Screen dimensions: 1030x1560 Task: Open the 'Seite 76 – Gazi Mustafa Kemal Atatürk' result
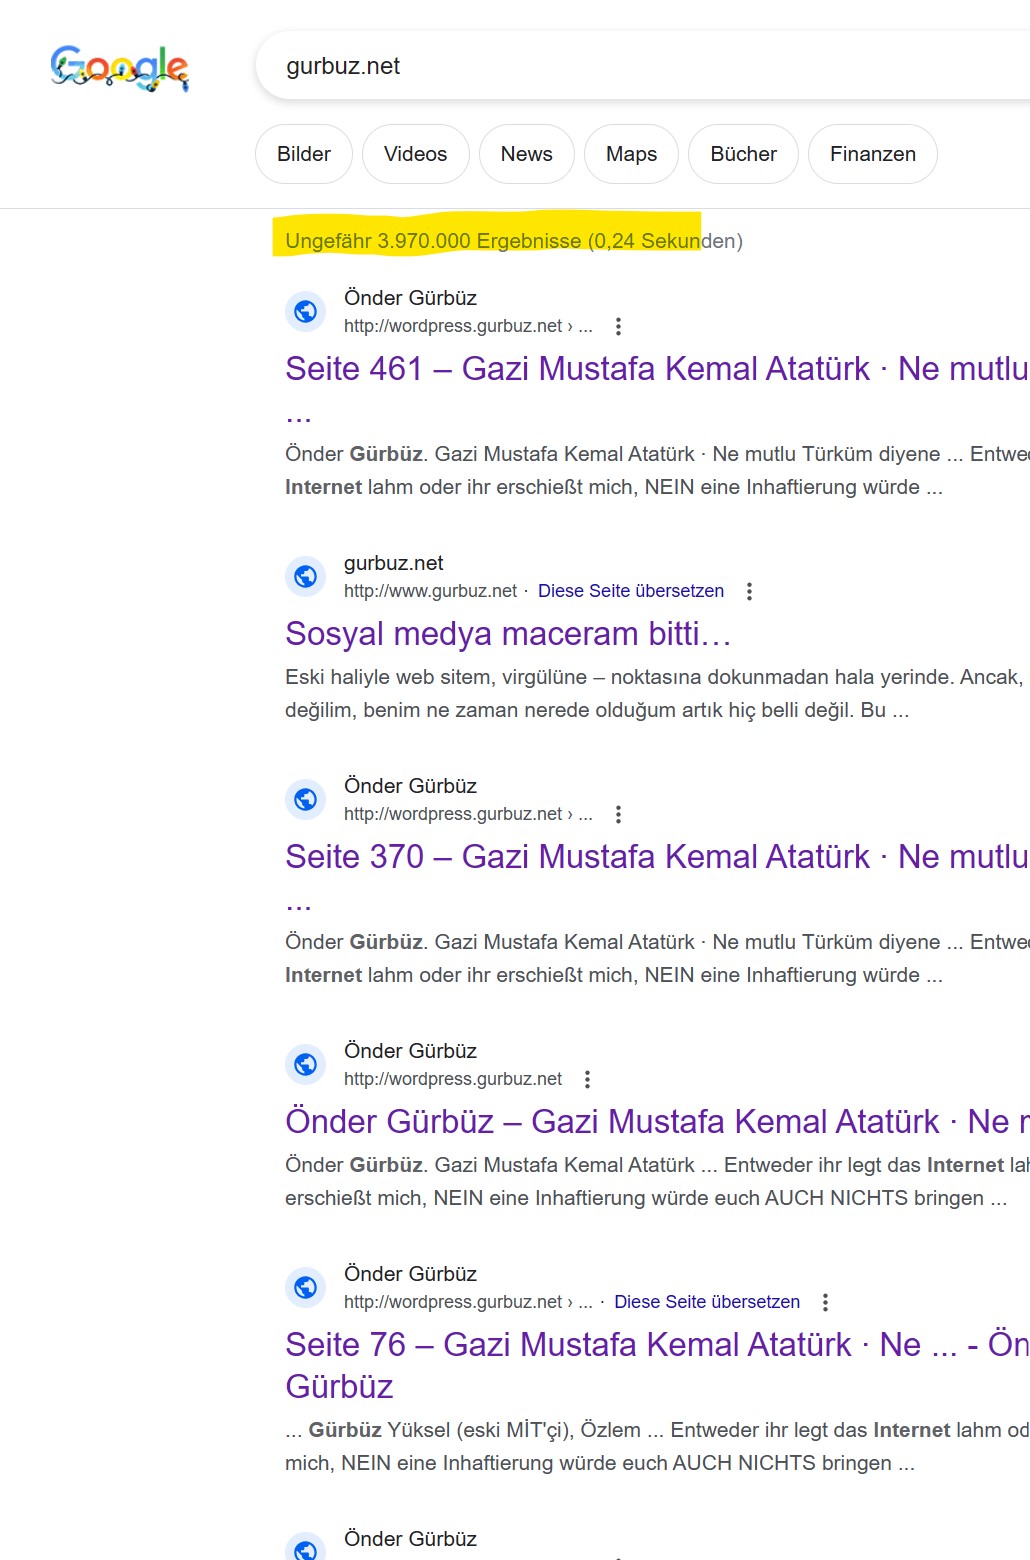[656, 1365]
